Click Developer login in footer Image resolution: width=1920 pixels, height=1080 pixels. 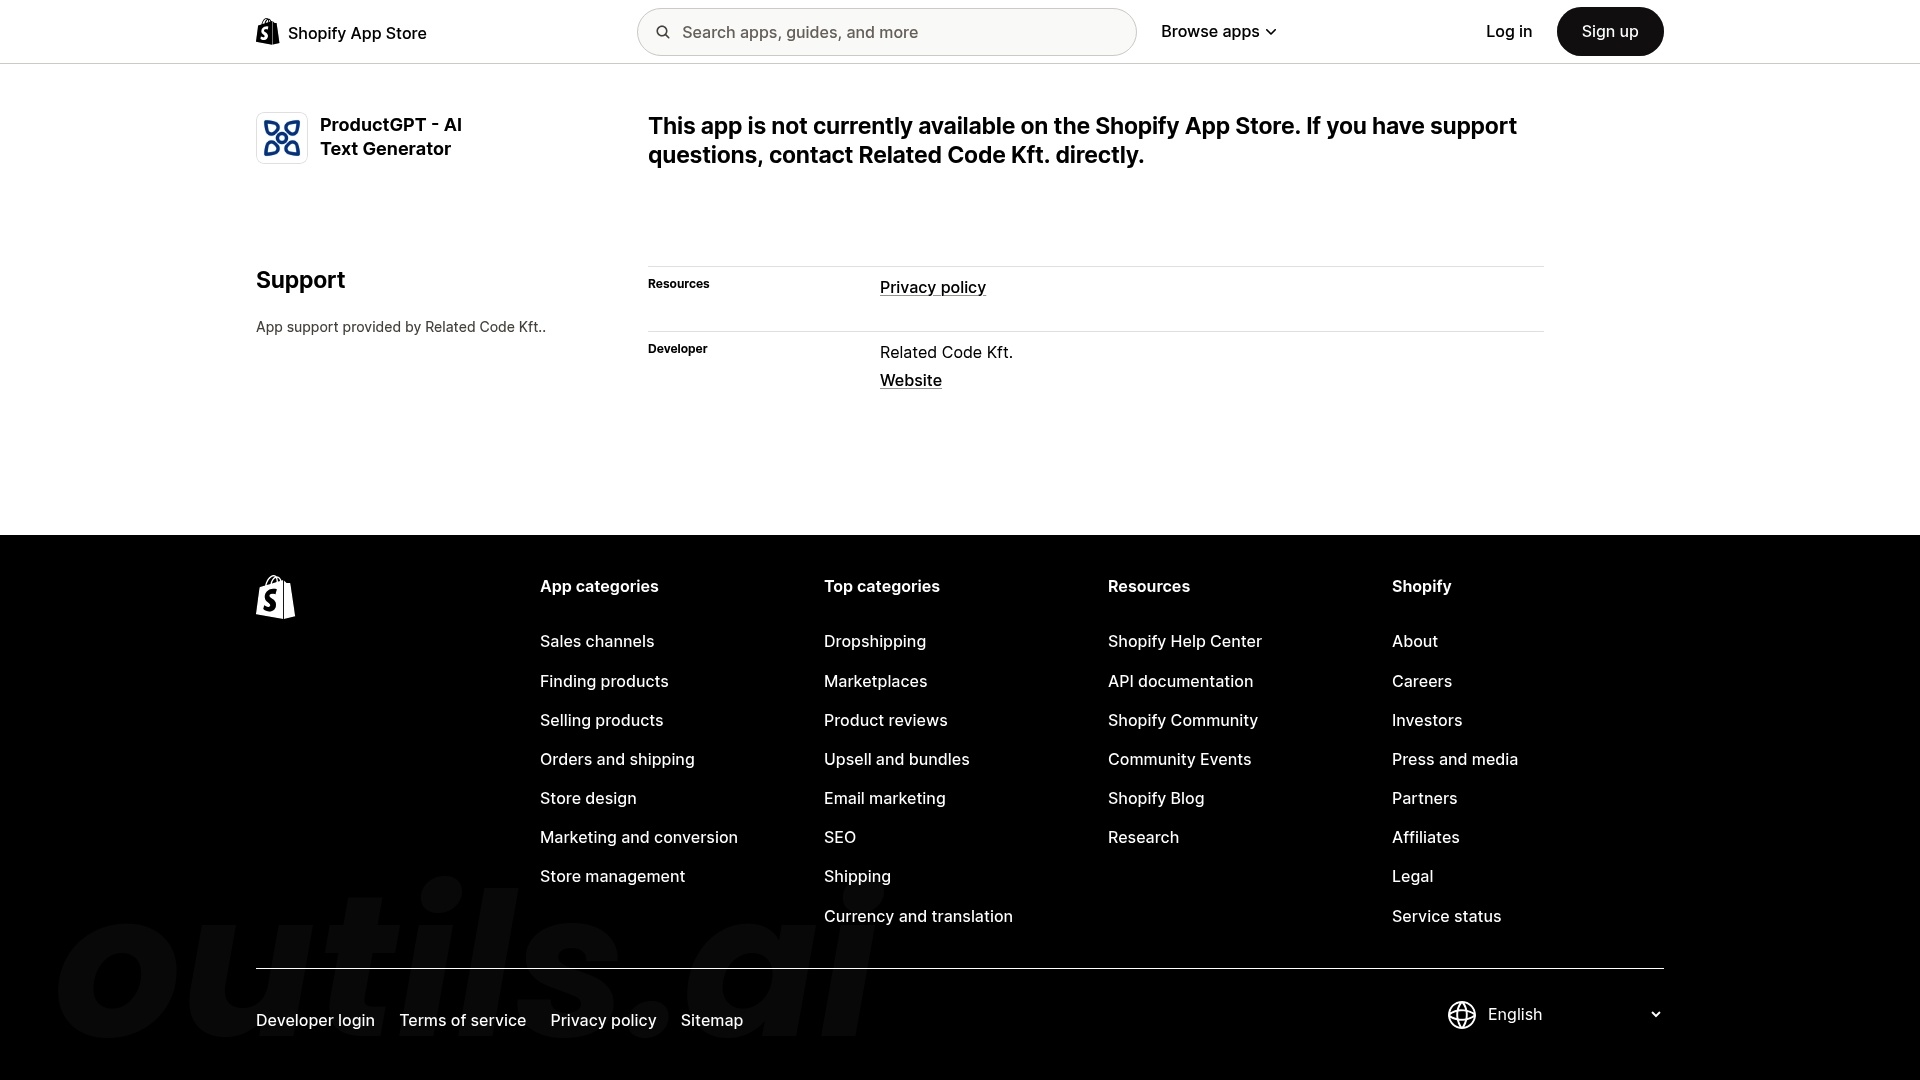tap(315, 1021)
